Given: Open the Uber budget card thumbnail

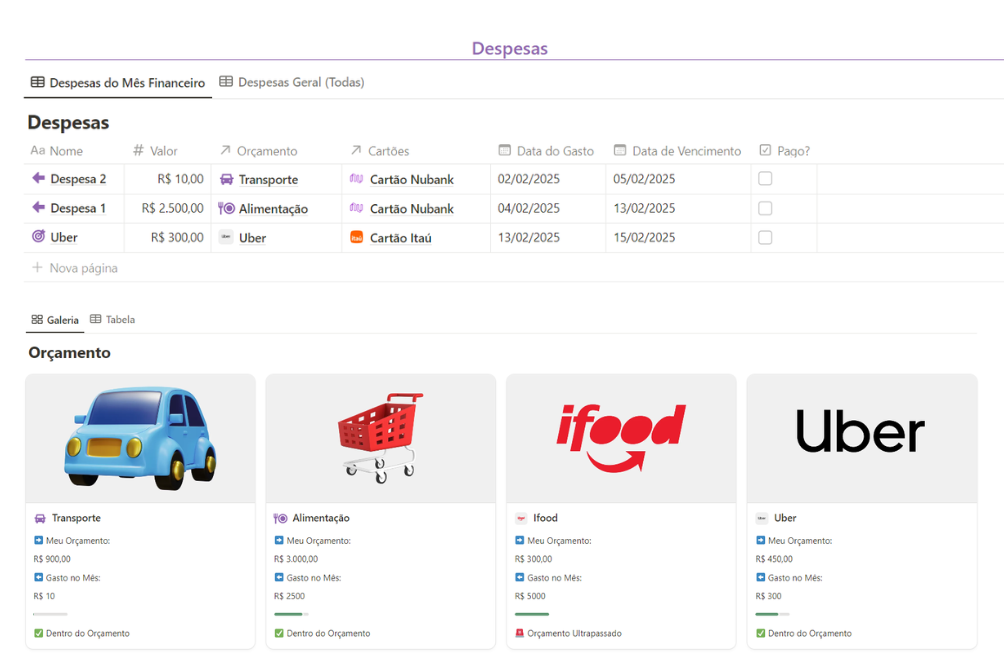Looking at the screenshot, I should click(861, 438).
